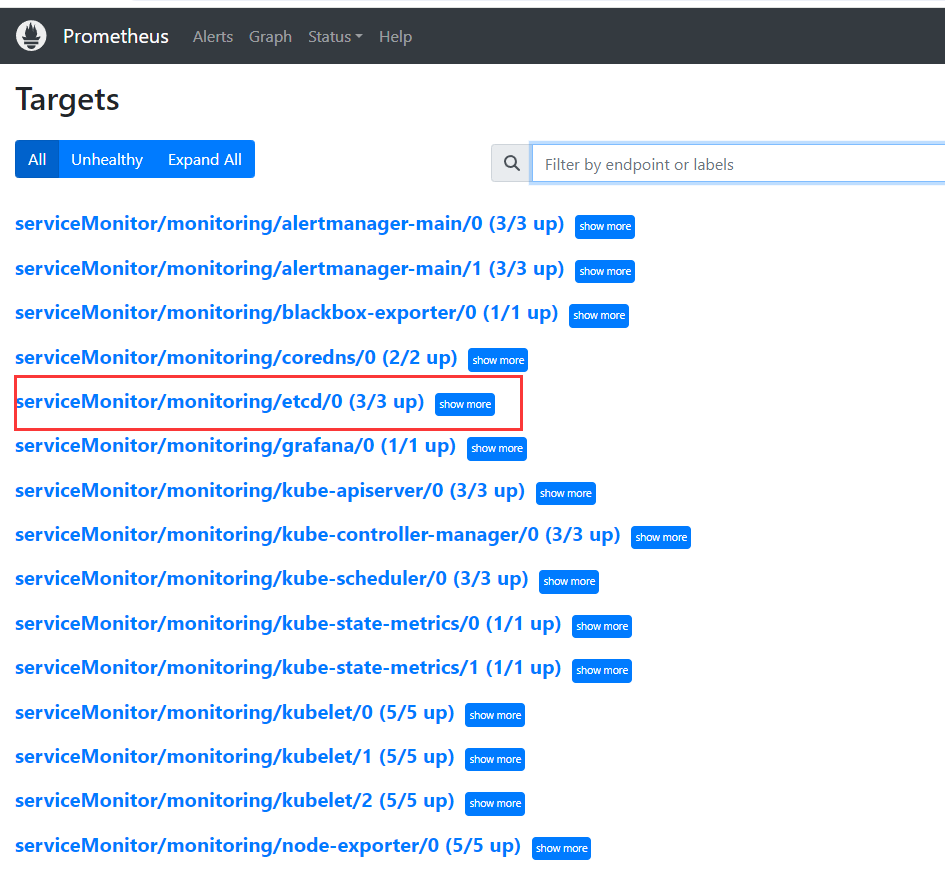Focus the Filter by endpoint or labels field

click(738, 164)
